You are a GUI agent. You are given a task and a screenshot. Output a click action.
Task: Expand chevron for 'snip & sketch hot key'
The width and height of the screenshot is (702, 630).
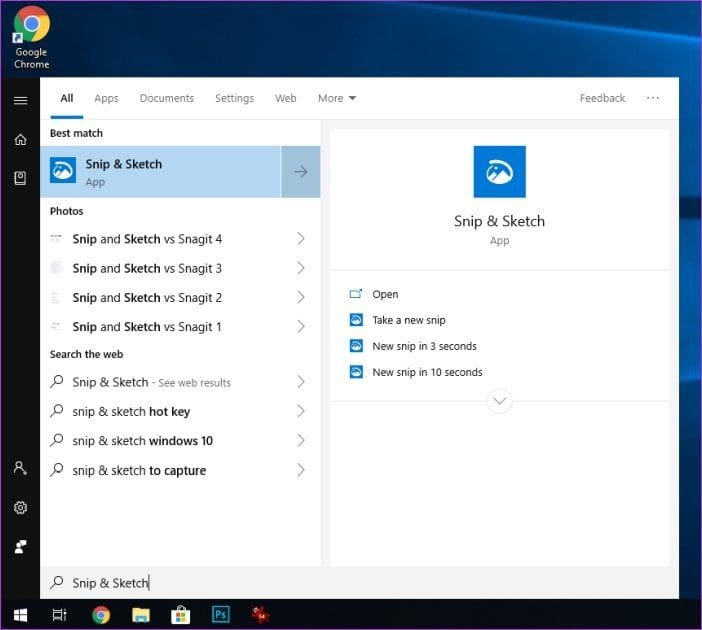pos(301,411)
